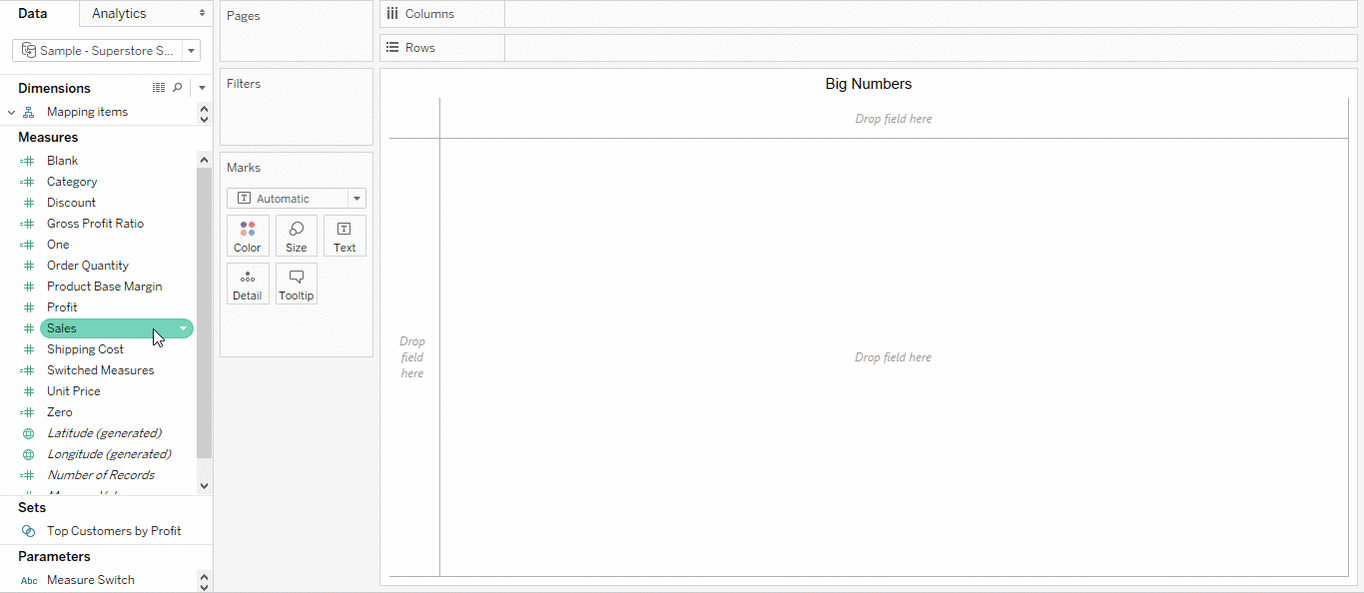This screenshot has width=1364, height=593.
Task: Switch to the Analytics tab
Action: [x=117, y=13]
